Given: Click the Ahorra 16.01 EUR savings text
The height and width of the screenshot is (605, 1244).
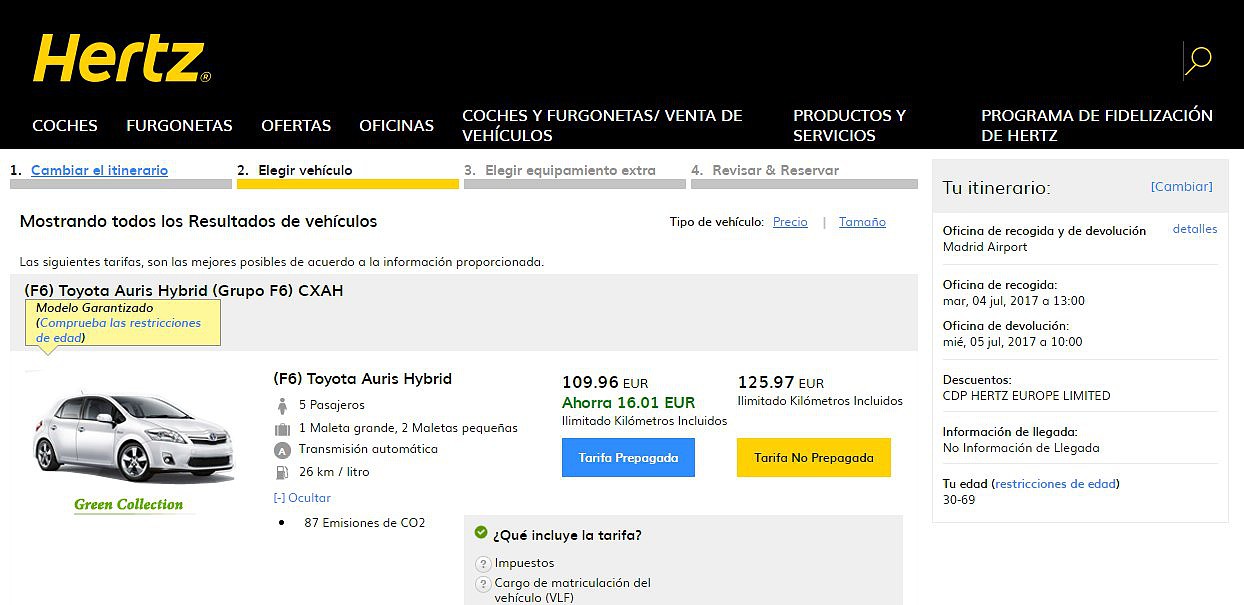Looking at the screenshot, I should (628, 403).
